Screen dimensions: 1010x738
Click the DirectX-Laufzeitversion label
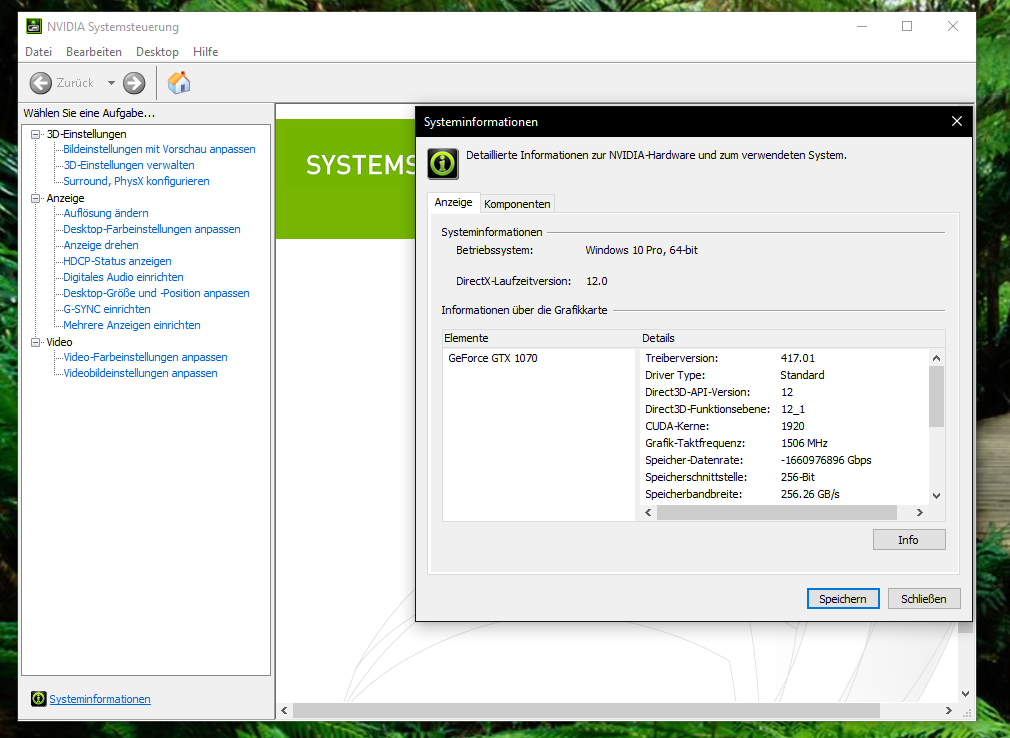tap(513, 281)
